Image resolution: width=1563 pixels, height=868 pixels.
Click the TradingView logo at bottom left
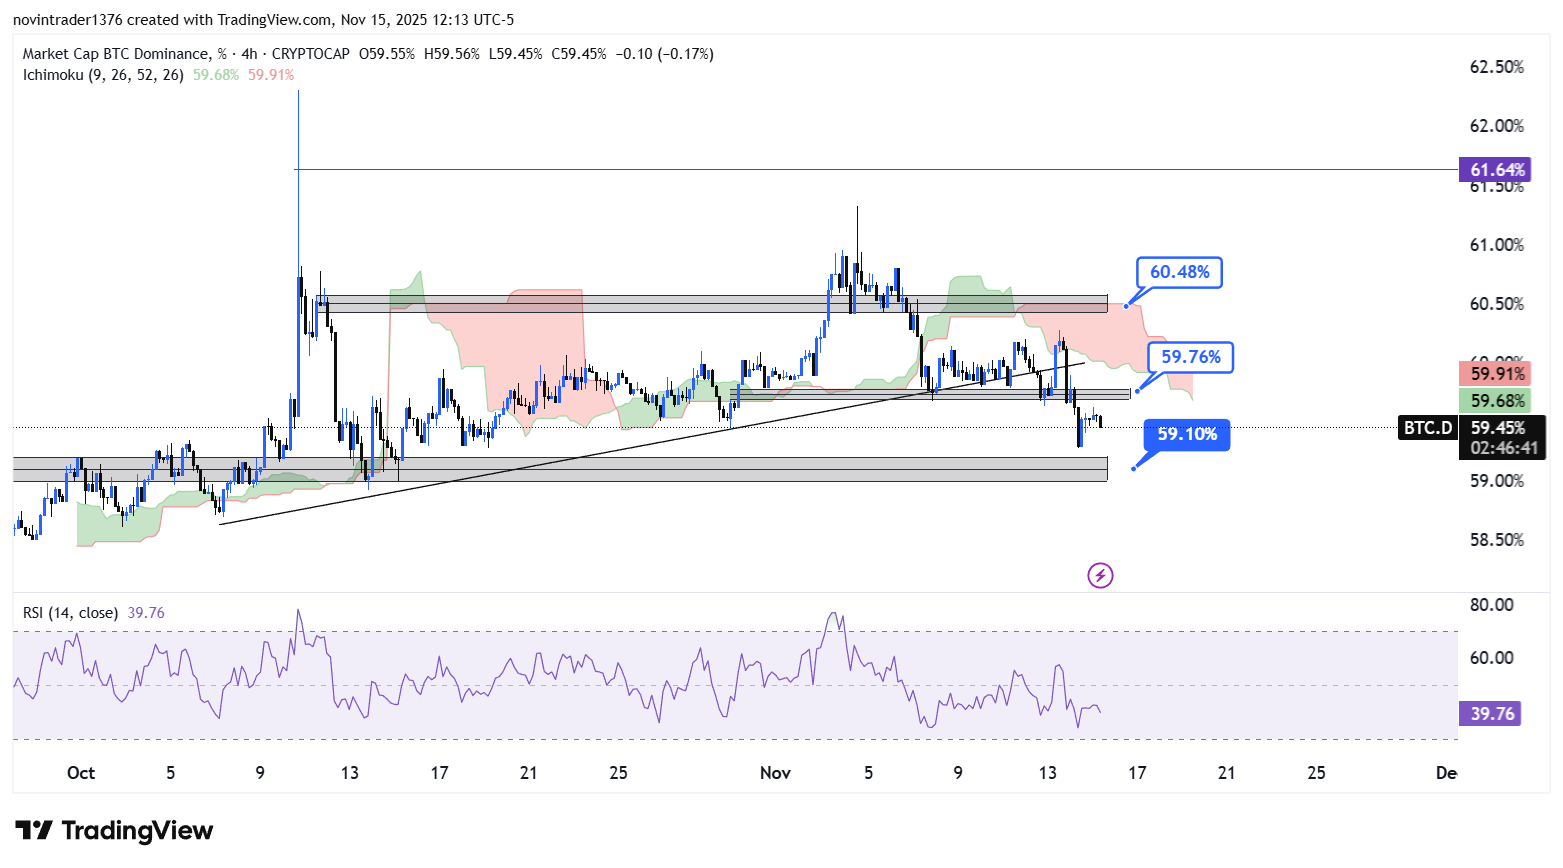114,831
